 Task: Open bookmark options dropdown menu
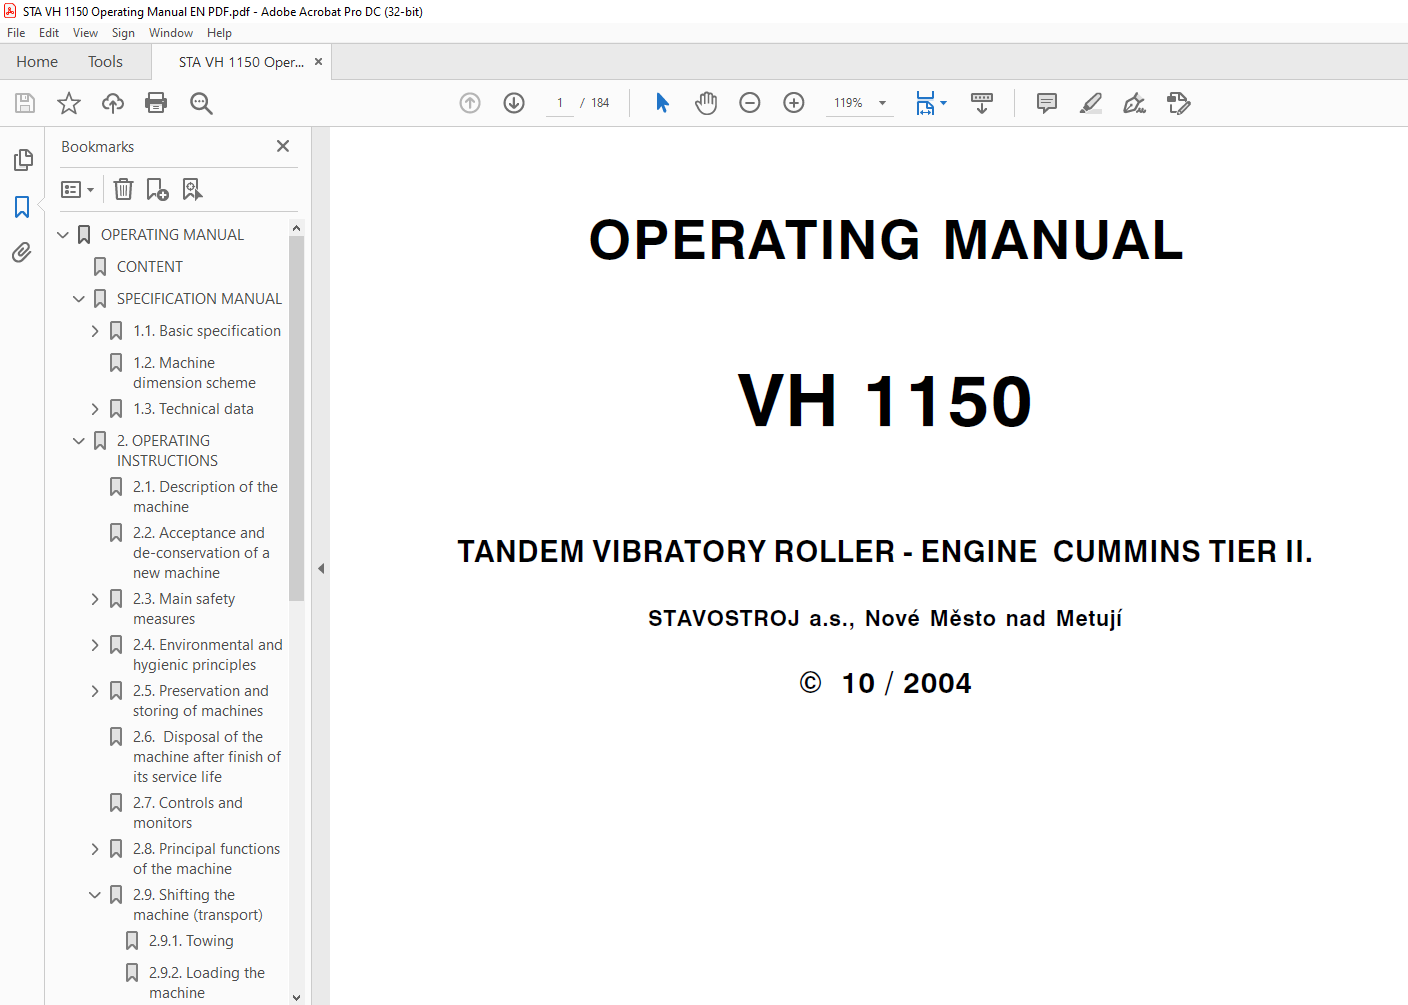[x=77, y=189]
